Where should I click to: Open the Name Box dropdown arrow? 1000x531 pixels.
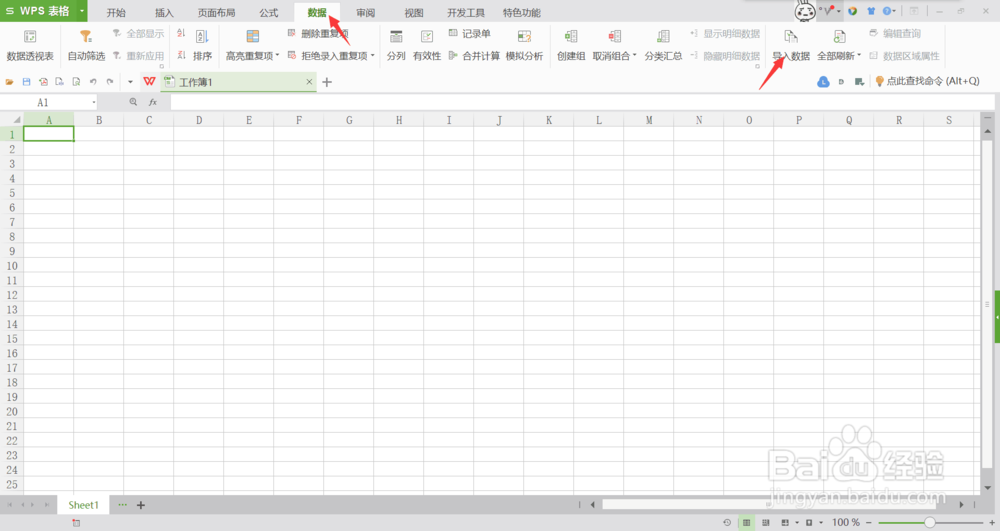[x=94, y=102]
